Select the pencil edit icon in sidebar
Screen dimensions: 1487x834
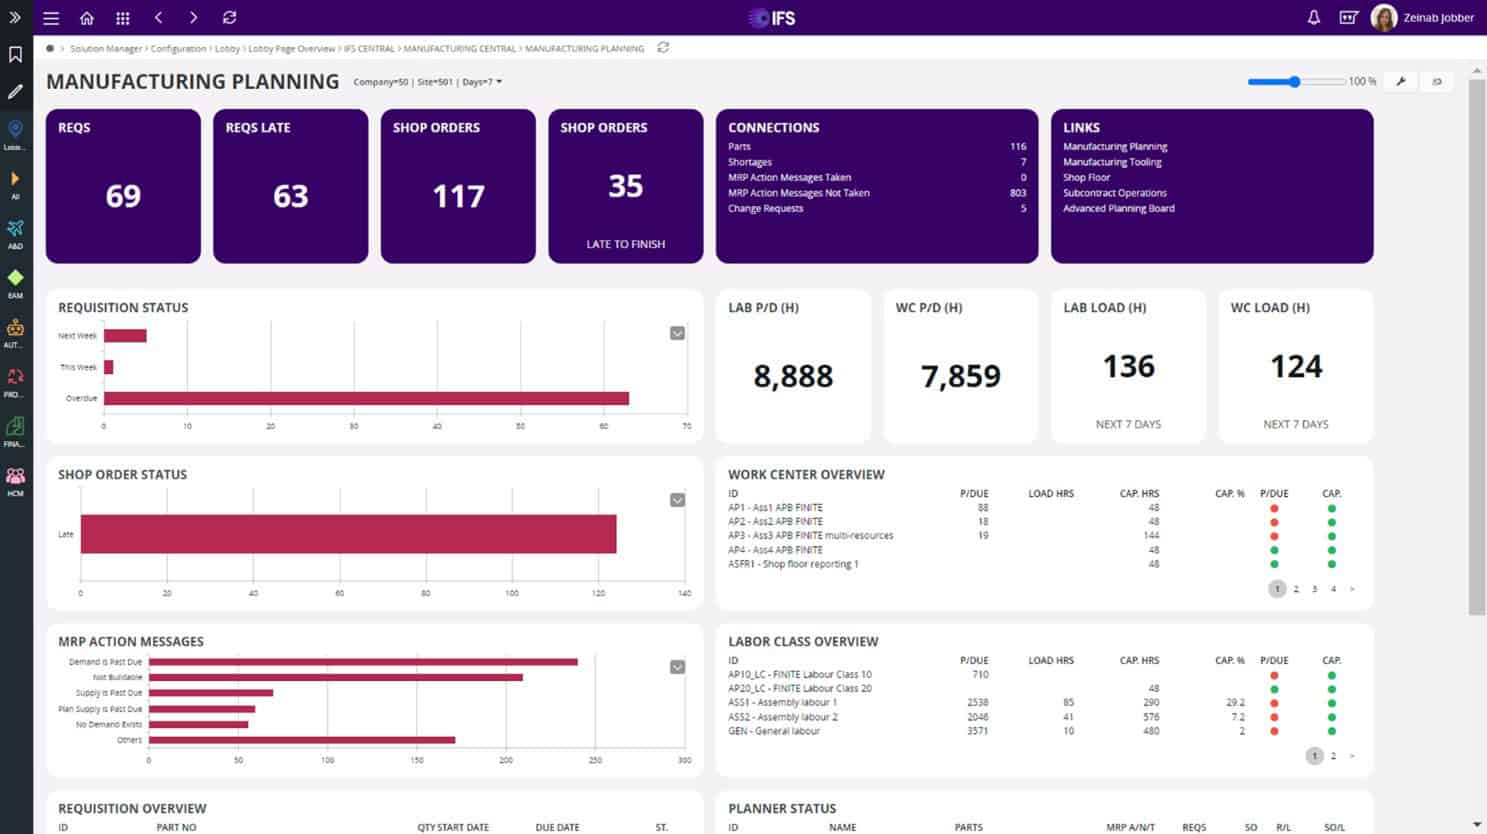point(15,92)
